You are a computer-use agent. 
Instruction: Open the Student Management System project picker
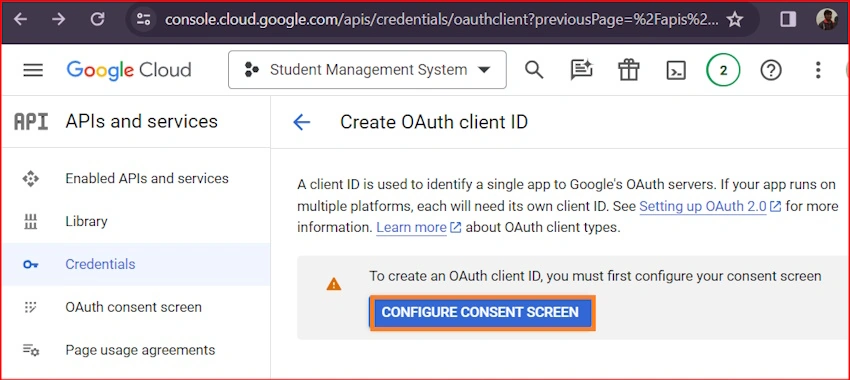click(368, 69)
